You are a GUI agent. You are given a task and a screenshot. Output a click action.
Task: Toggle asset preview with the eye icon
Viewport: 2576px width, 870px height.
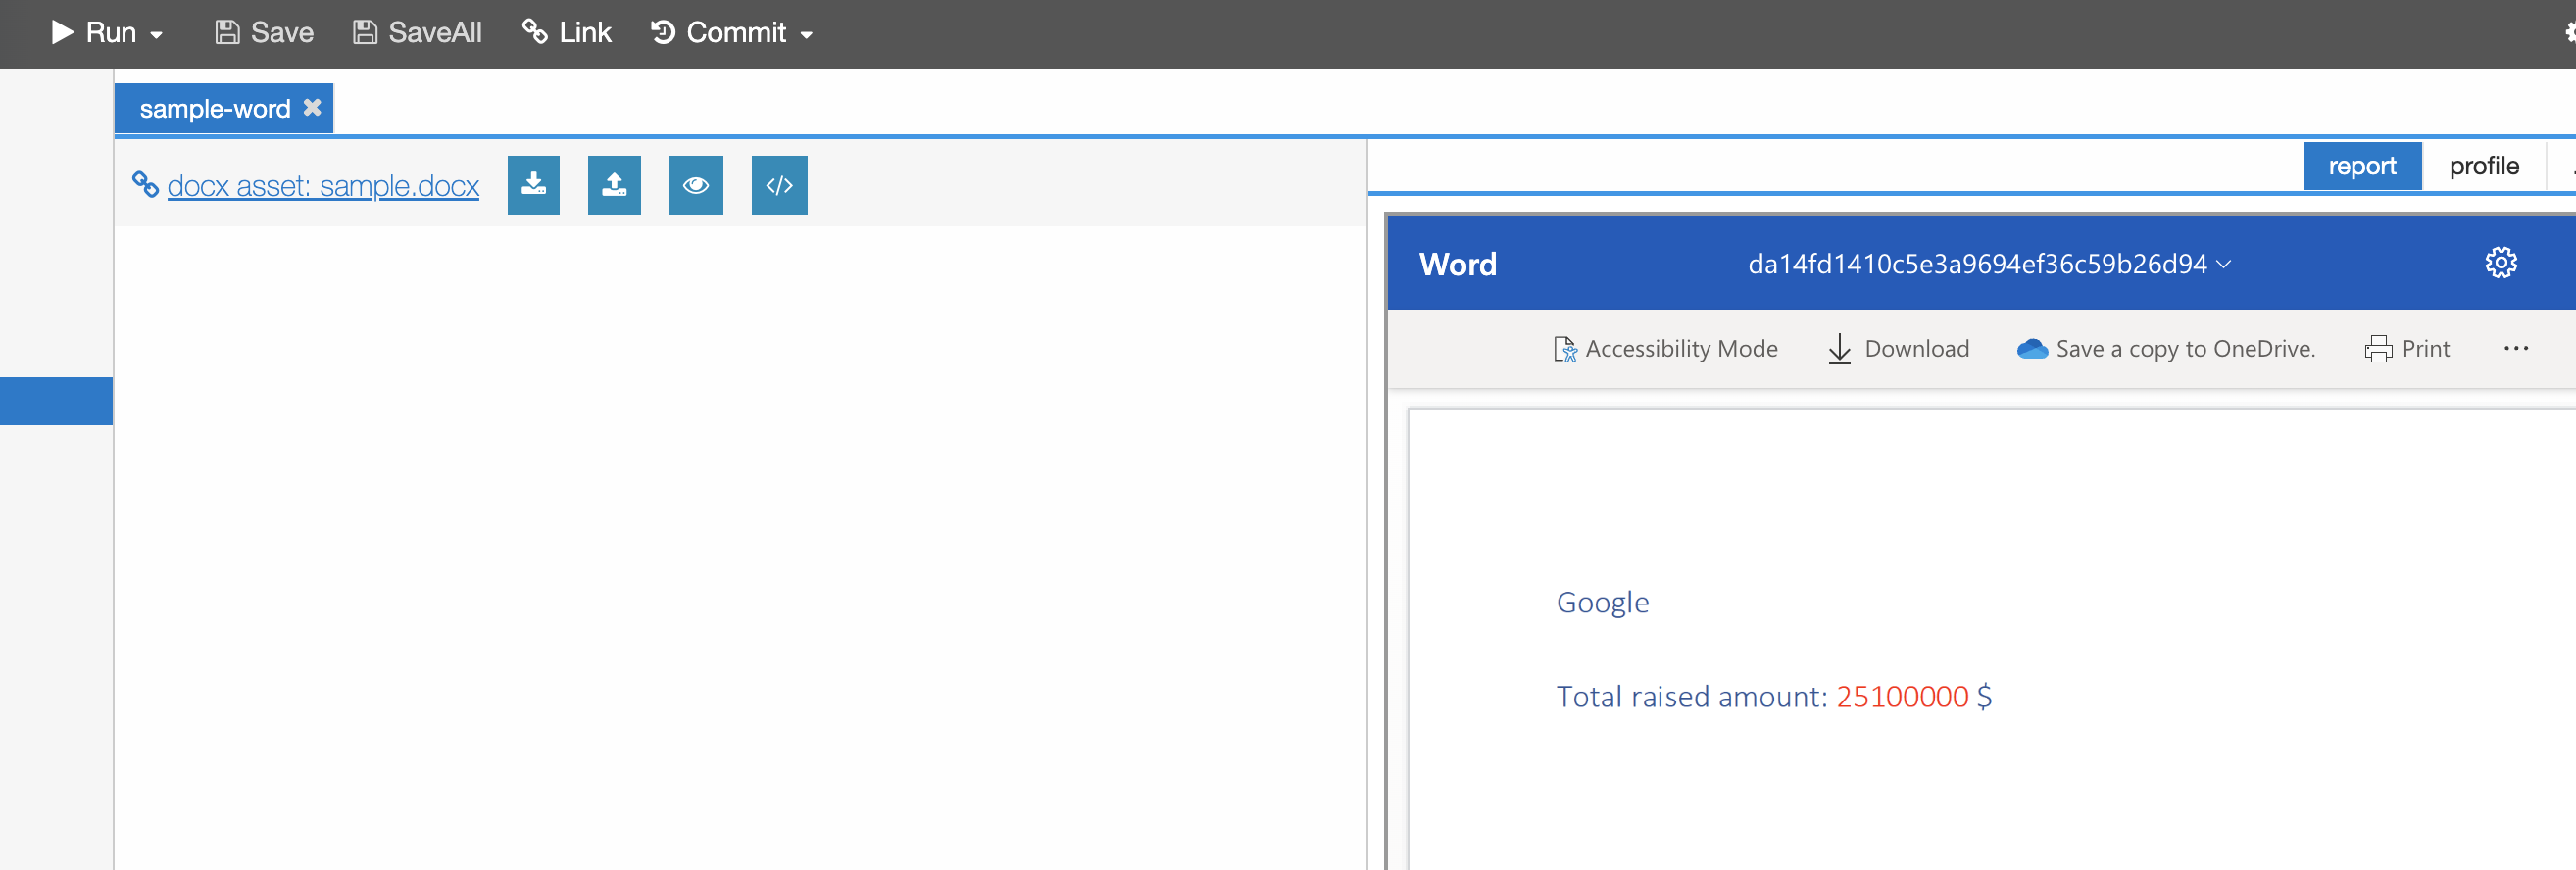tap(695, 185)
